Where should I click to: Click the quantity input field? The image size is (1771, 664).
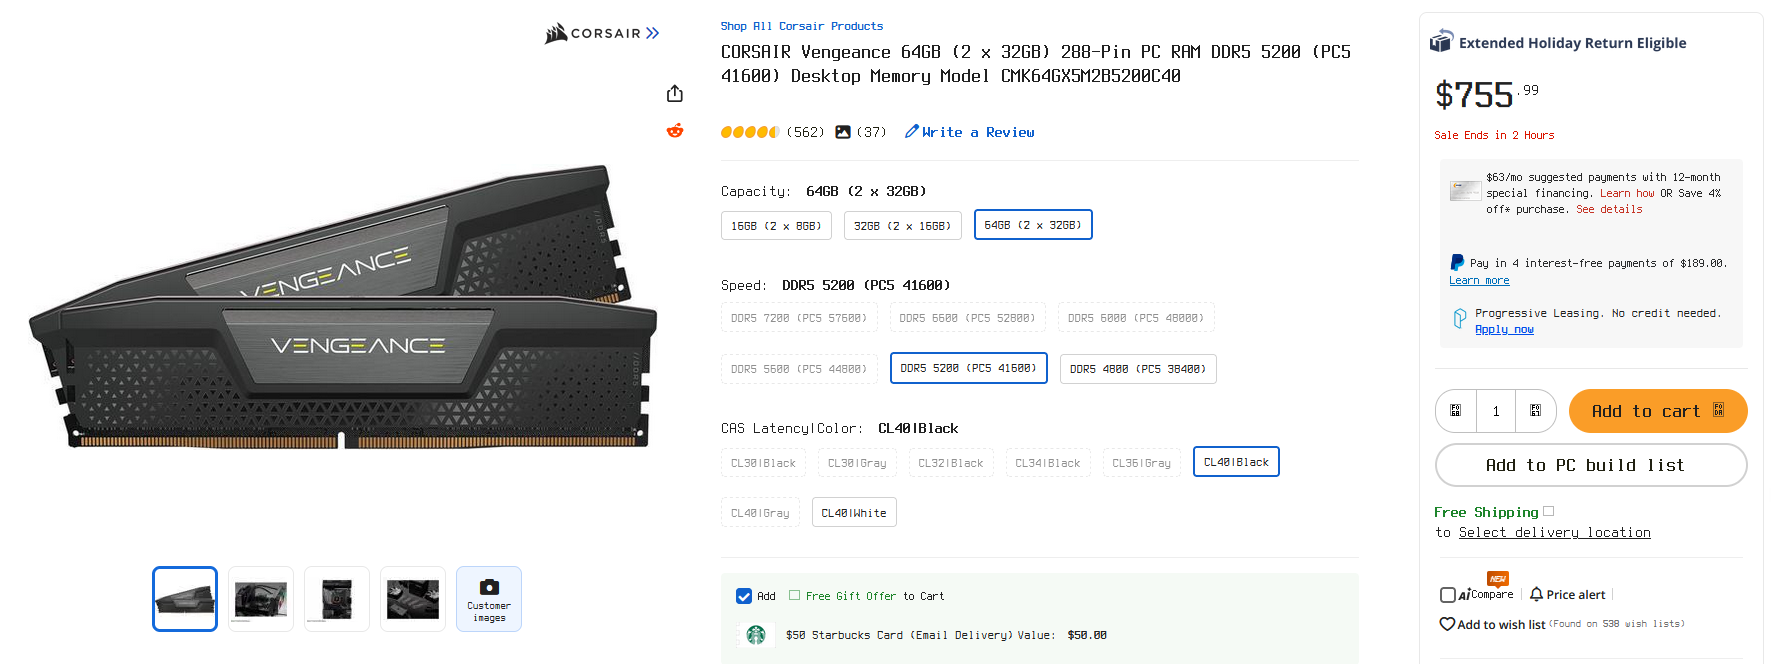(x=1496, y=411)
